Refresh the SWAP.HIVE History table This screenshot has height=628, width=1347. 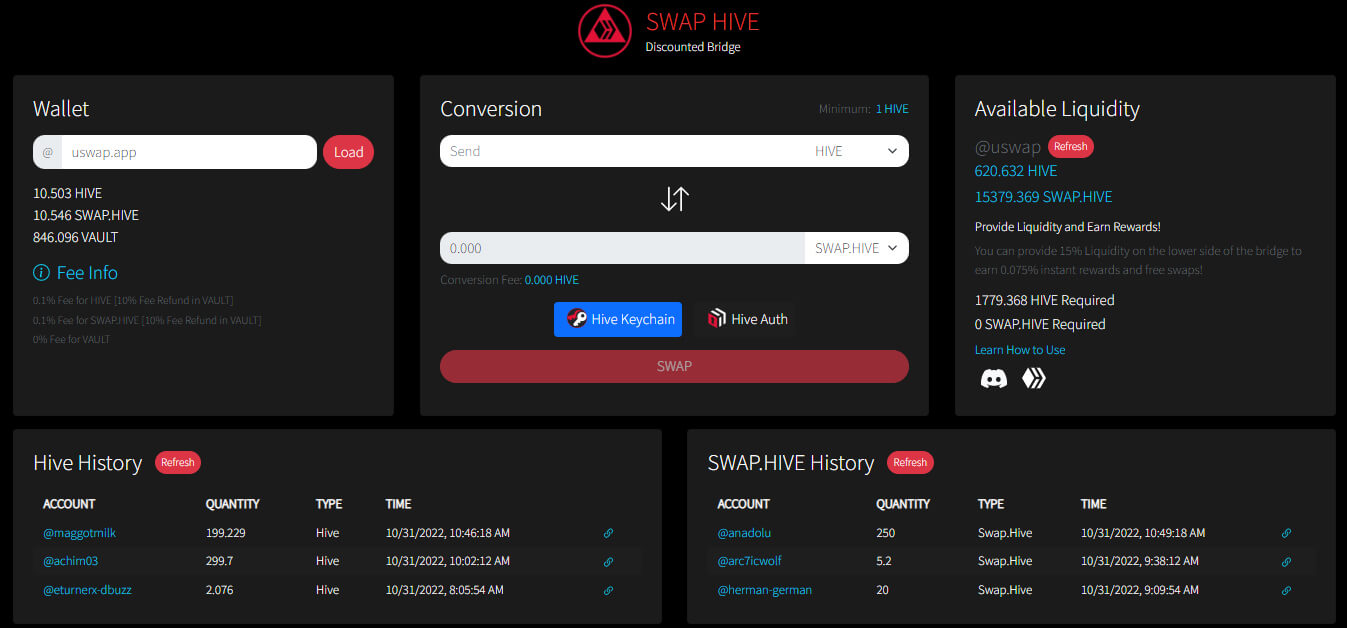[x=910, y=462]
